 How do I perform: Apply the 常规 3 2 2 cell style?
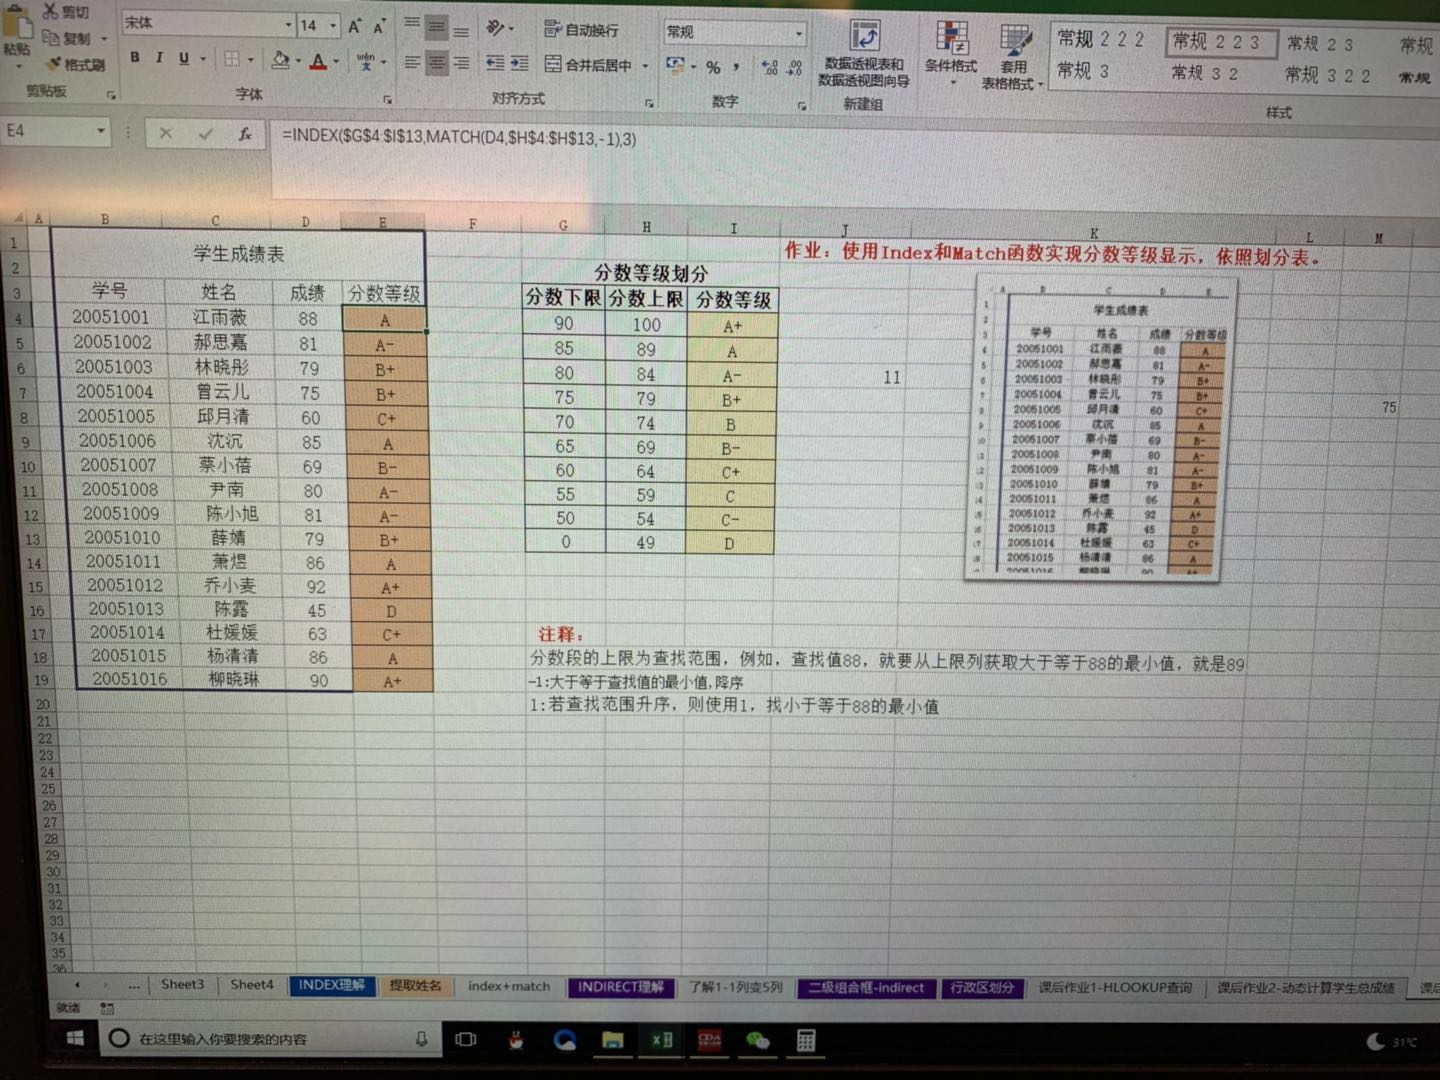click(x=1328, y=75)
